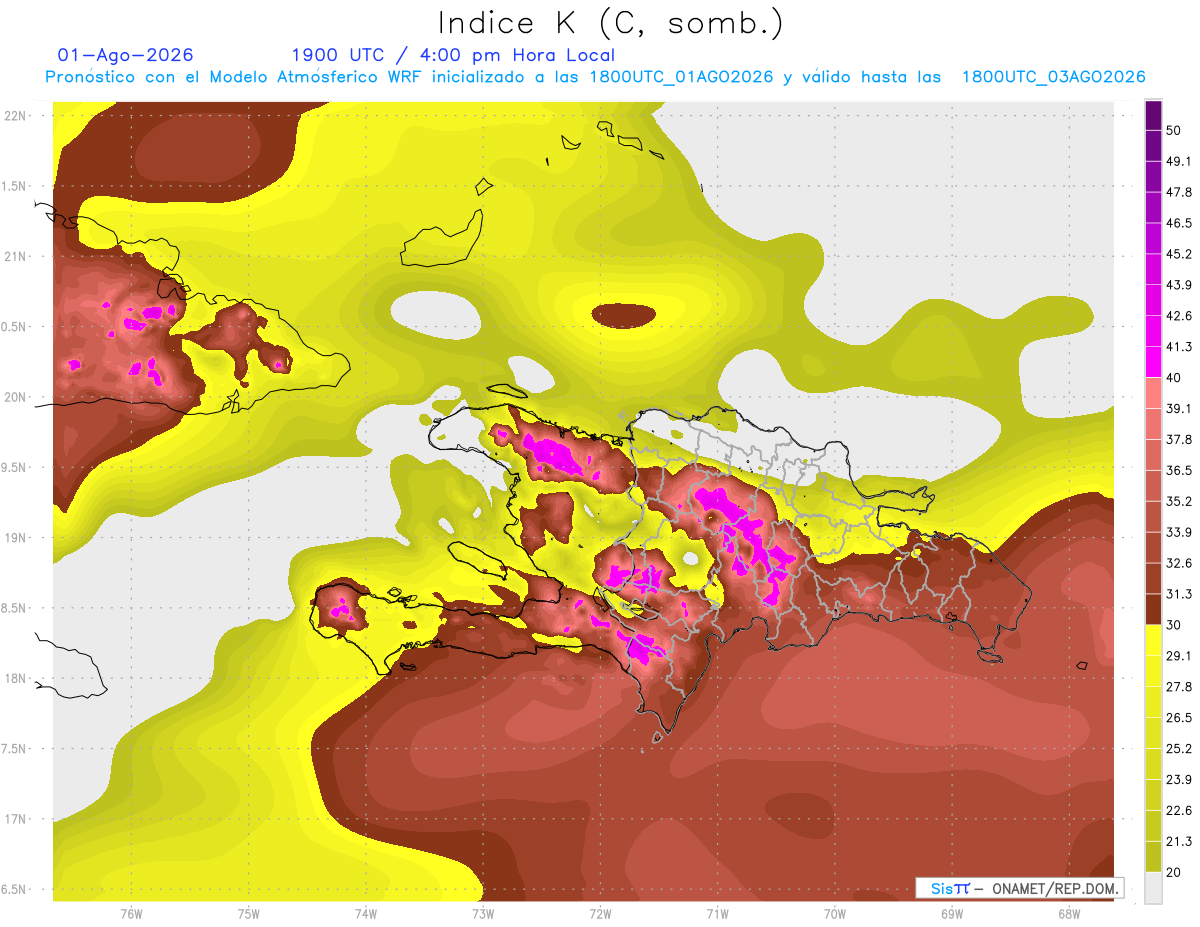Image resolution: width=1200 pixels, height=927 pixels.
Task: Click the colorbar value '39.1'
Action: click(1179, 408)
